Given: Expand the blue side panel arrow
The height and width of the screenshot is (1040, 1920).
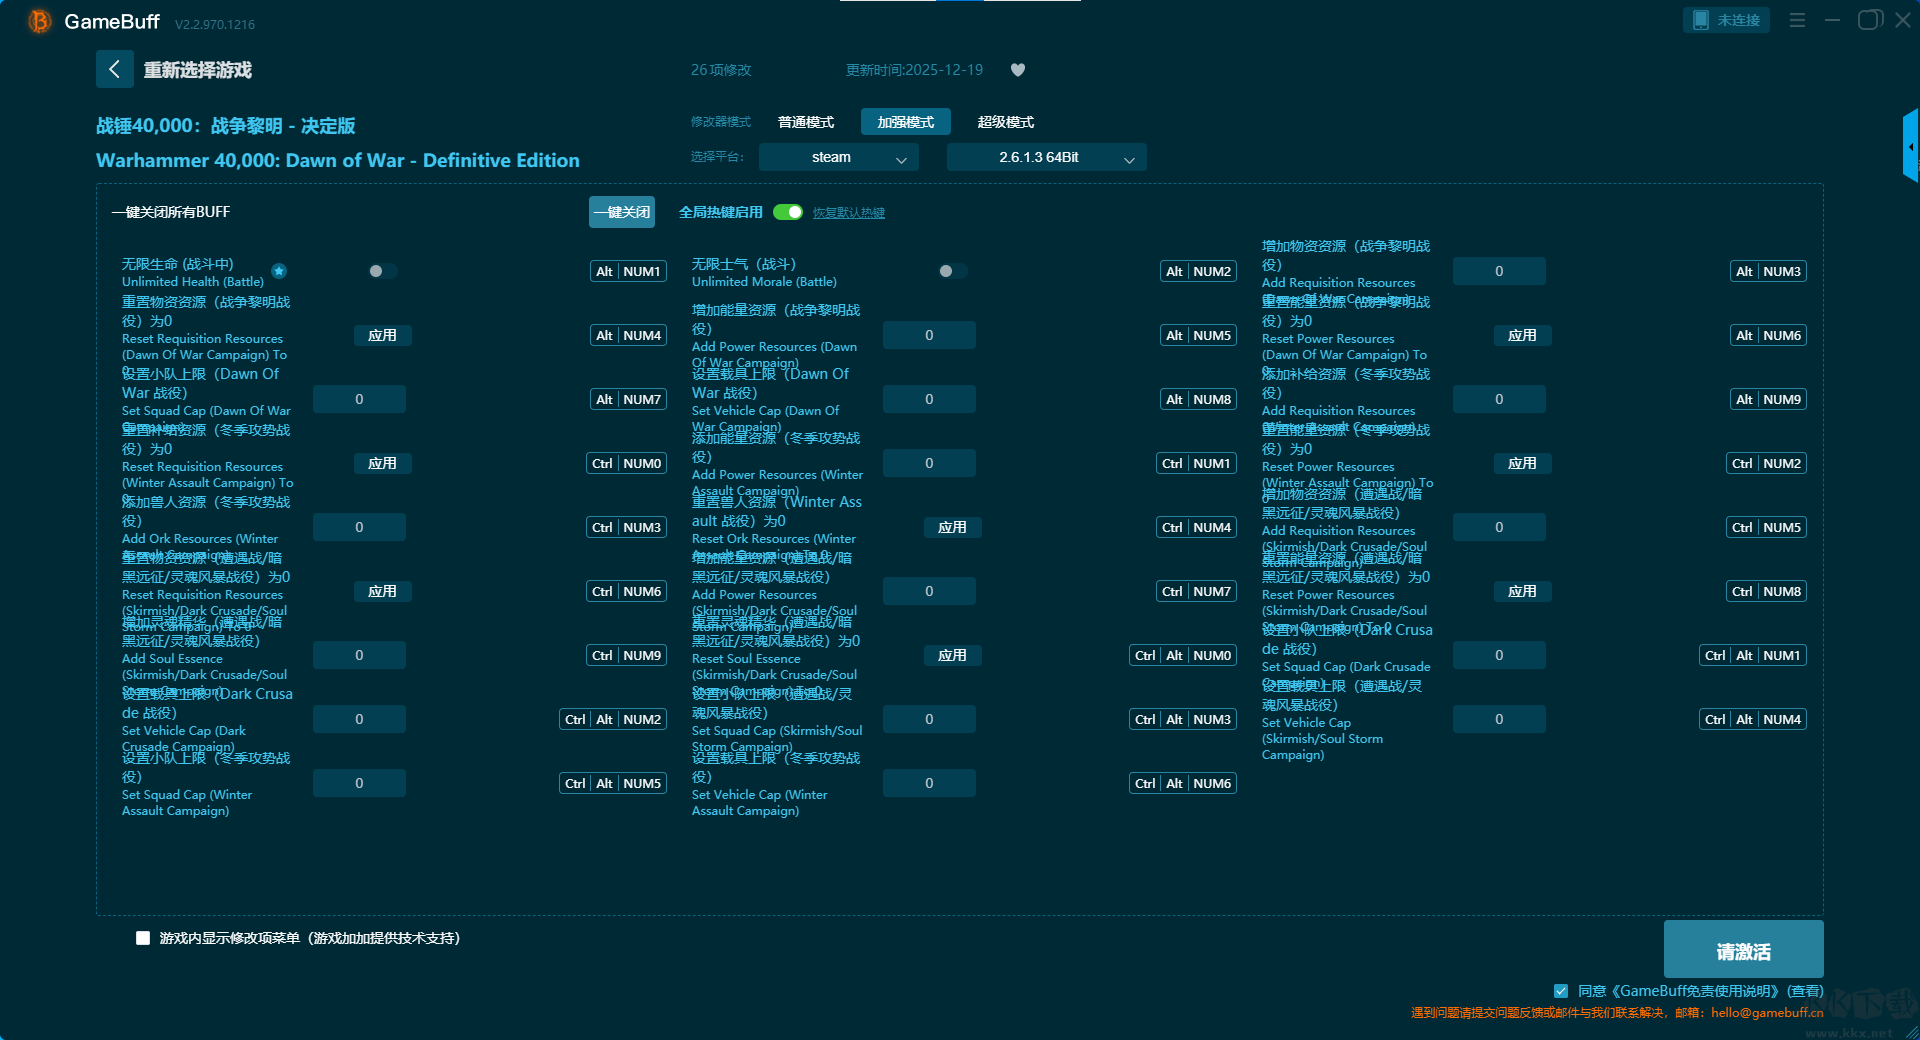Looking at the screenshot, I should coord(1910,147).
